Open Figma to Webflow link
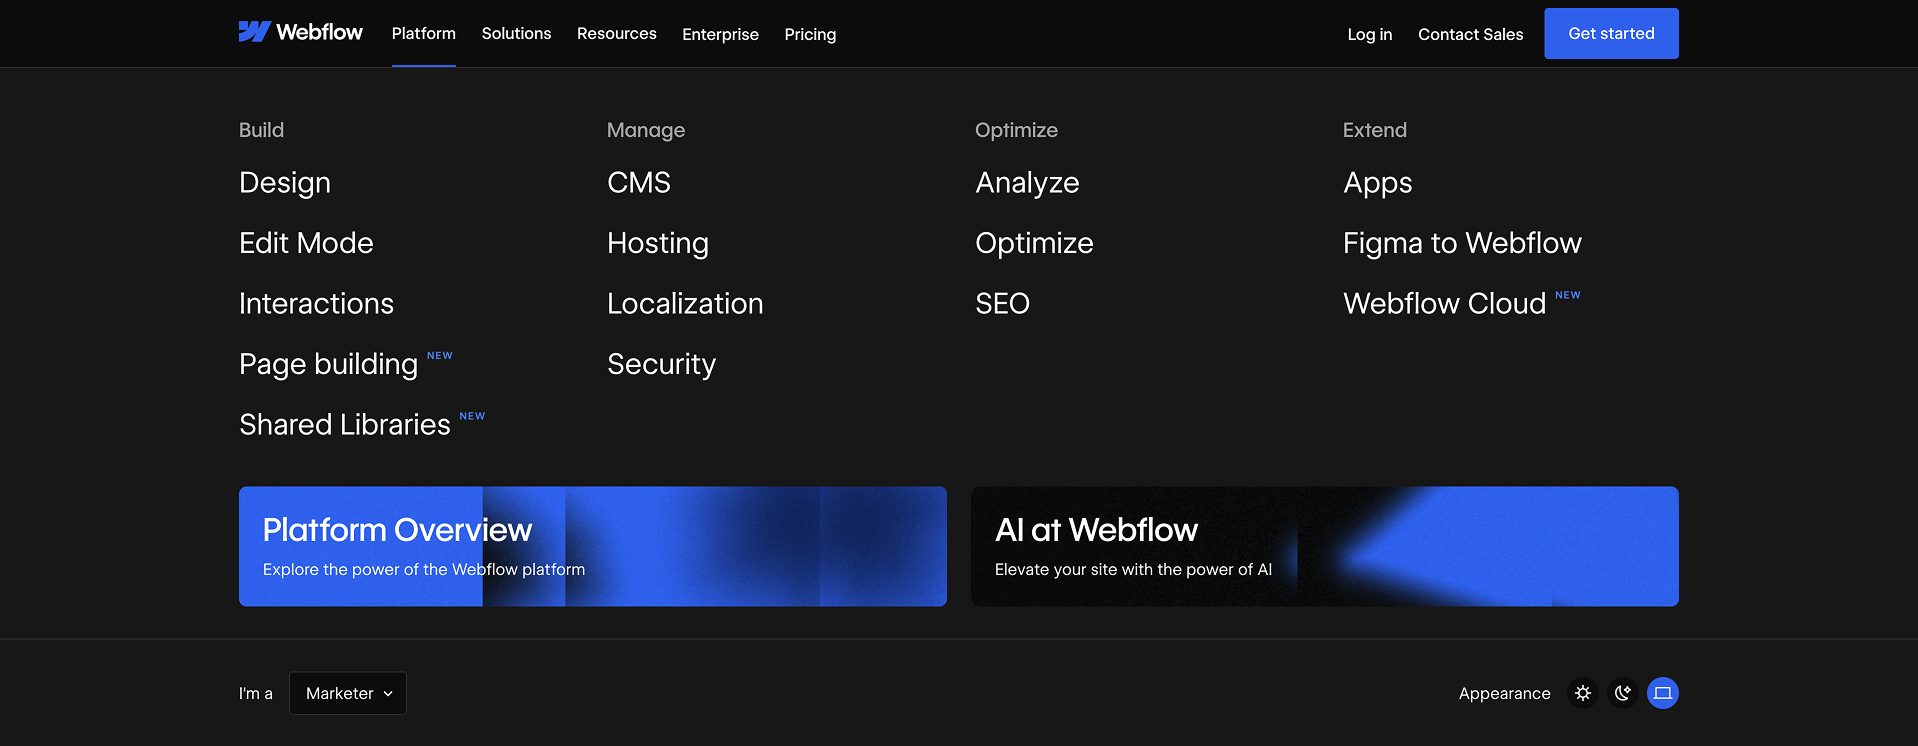The height and width of the screenshot is (746, 1918). (1462, 243)
